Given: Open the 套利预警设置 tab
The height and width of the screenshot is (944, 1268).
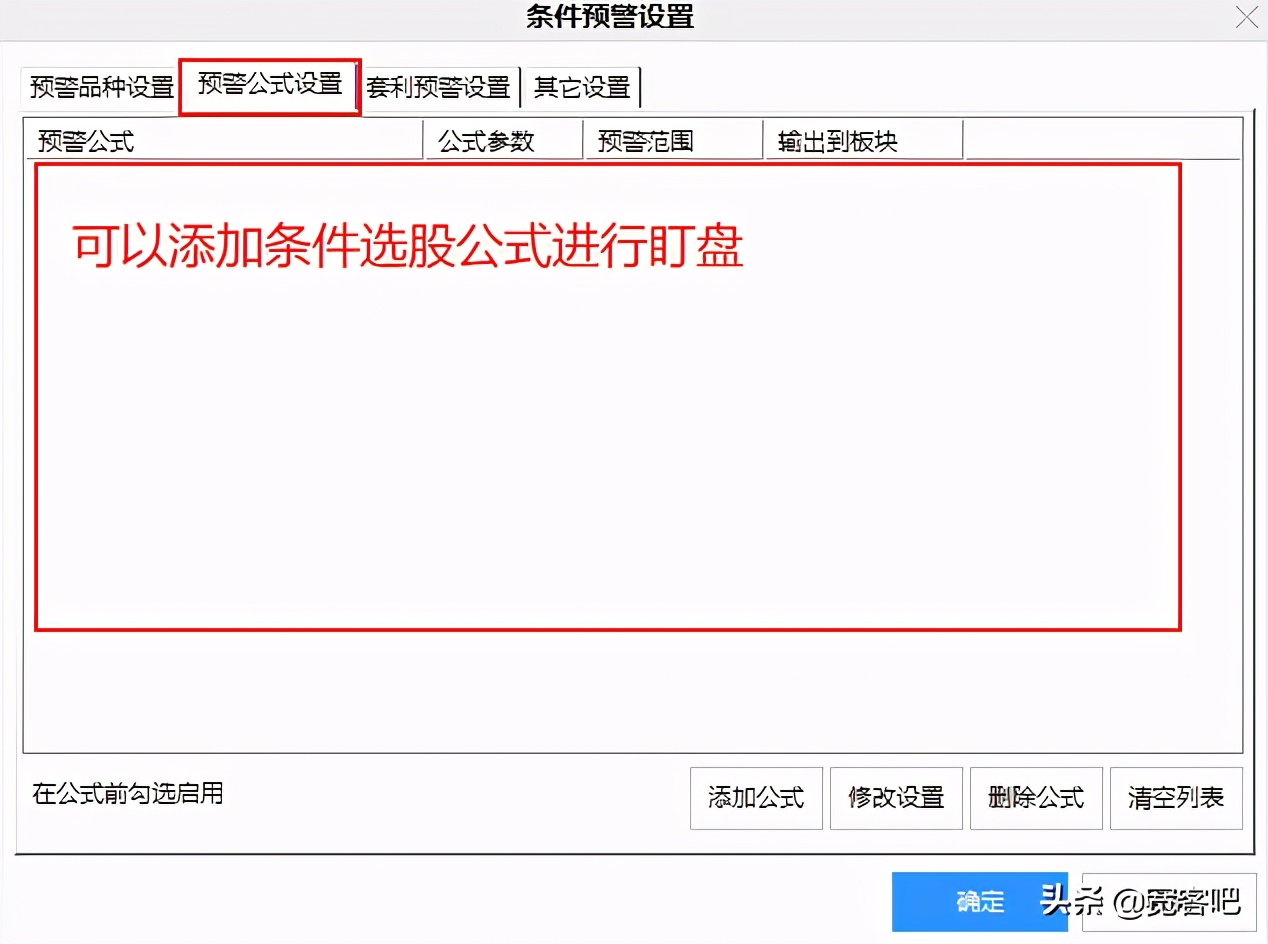Looking at the screenshot, I should point(438,87).
